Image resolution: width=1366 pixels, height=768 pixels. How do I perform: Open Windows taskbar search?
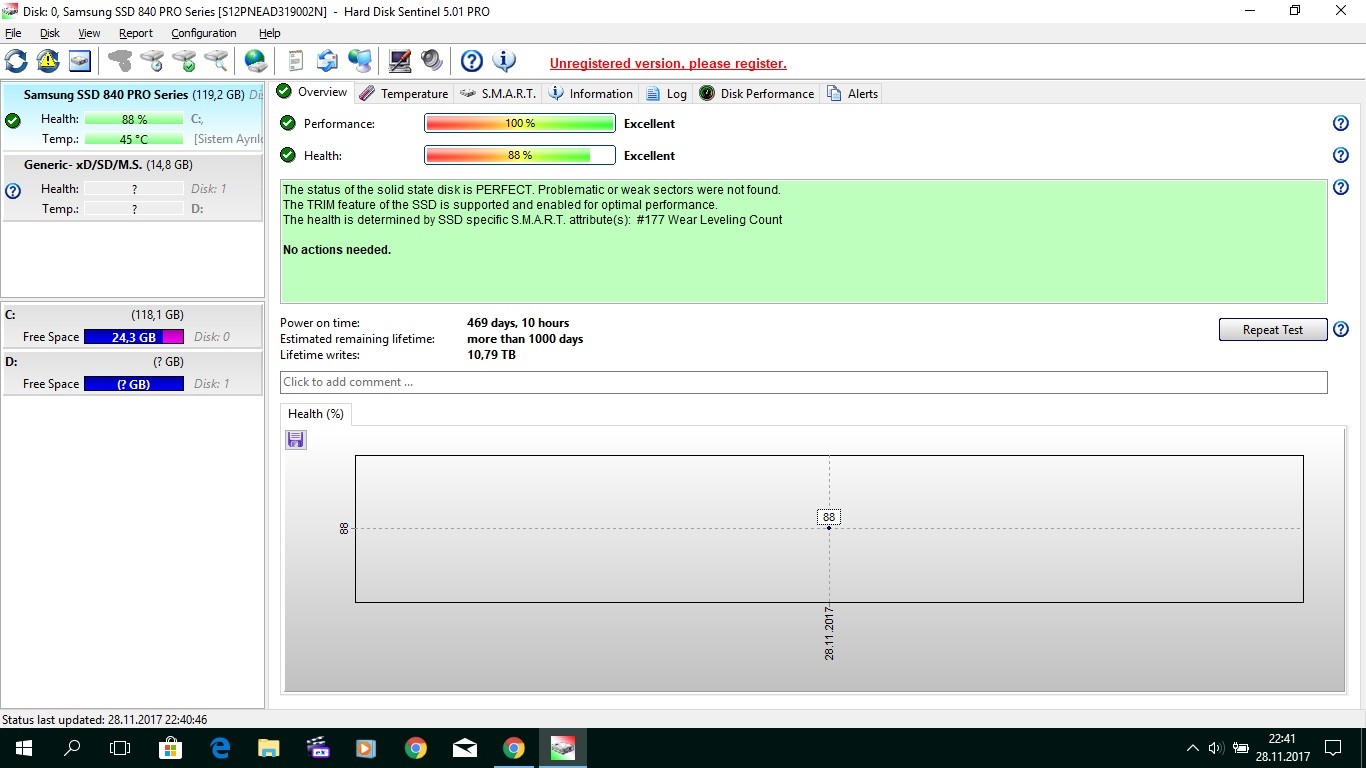coord(72,748)
